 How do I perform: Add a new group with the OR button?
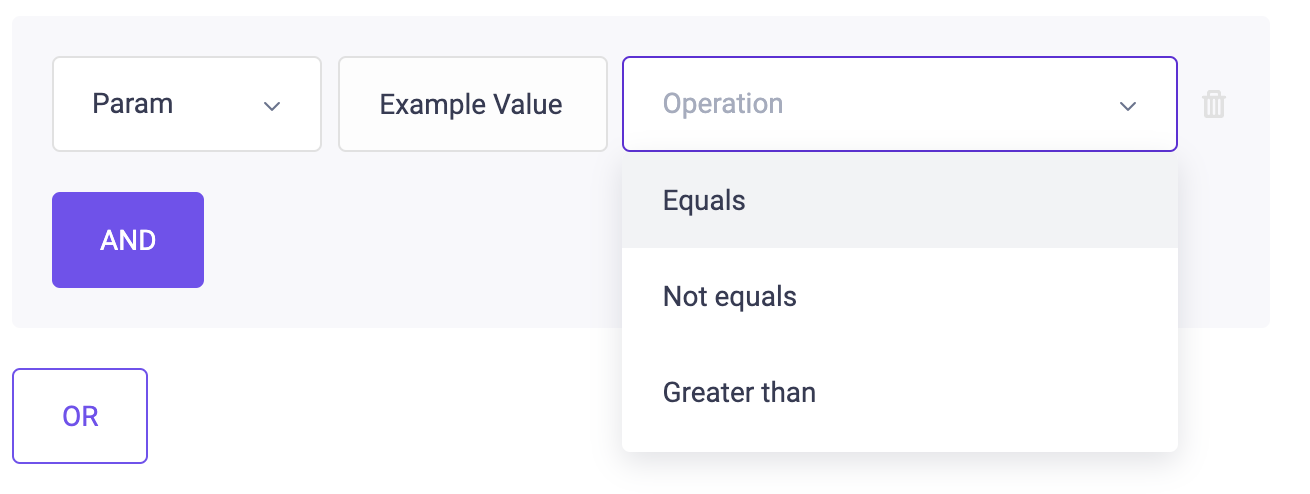point(80,416)
